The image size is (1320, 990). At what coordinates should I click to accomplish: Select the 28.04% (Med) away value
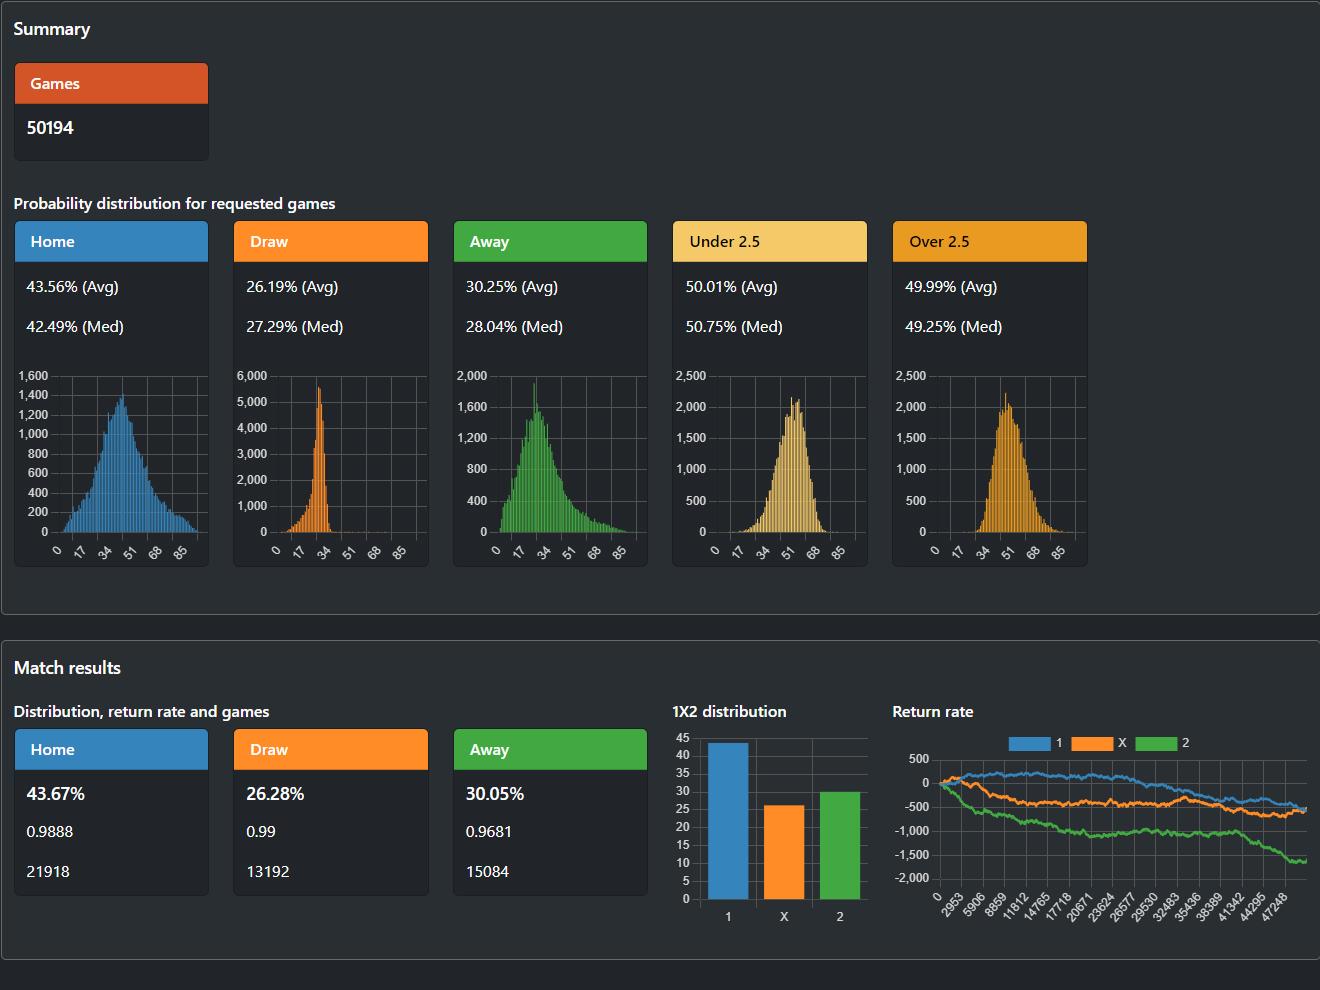pyautogui.click(x=514, y=327)
